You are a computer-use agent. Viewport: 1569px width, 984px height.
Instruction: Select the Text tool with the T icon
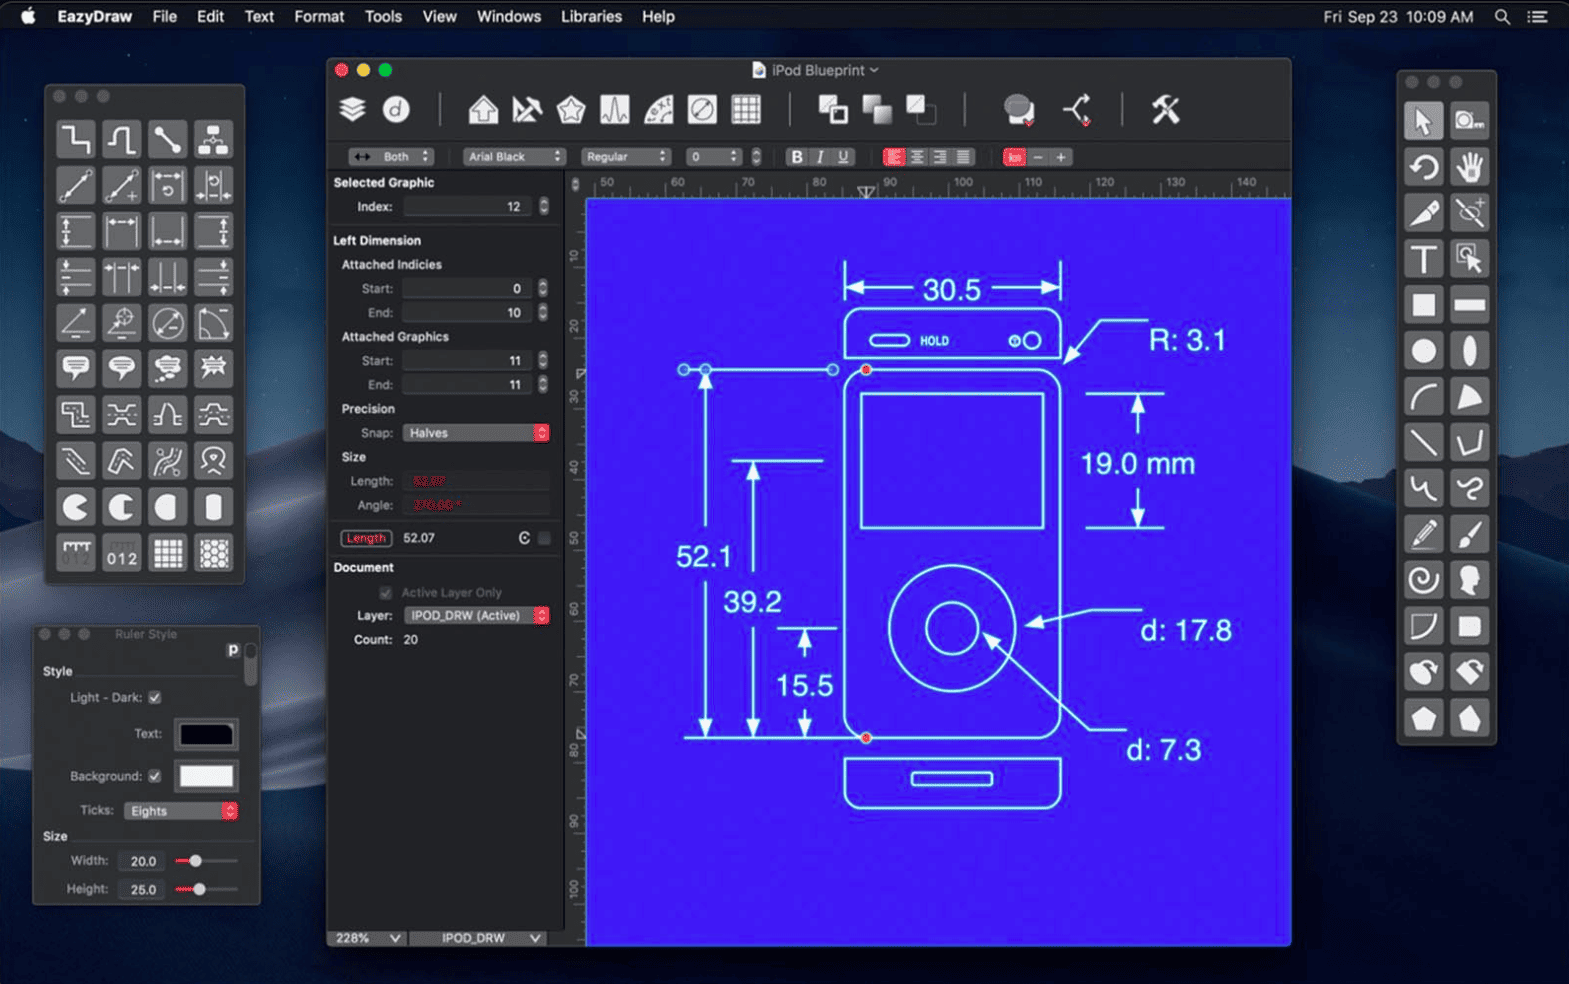click(x=1423, y=259)
